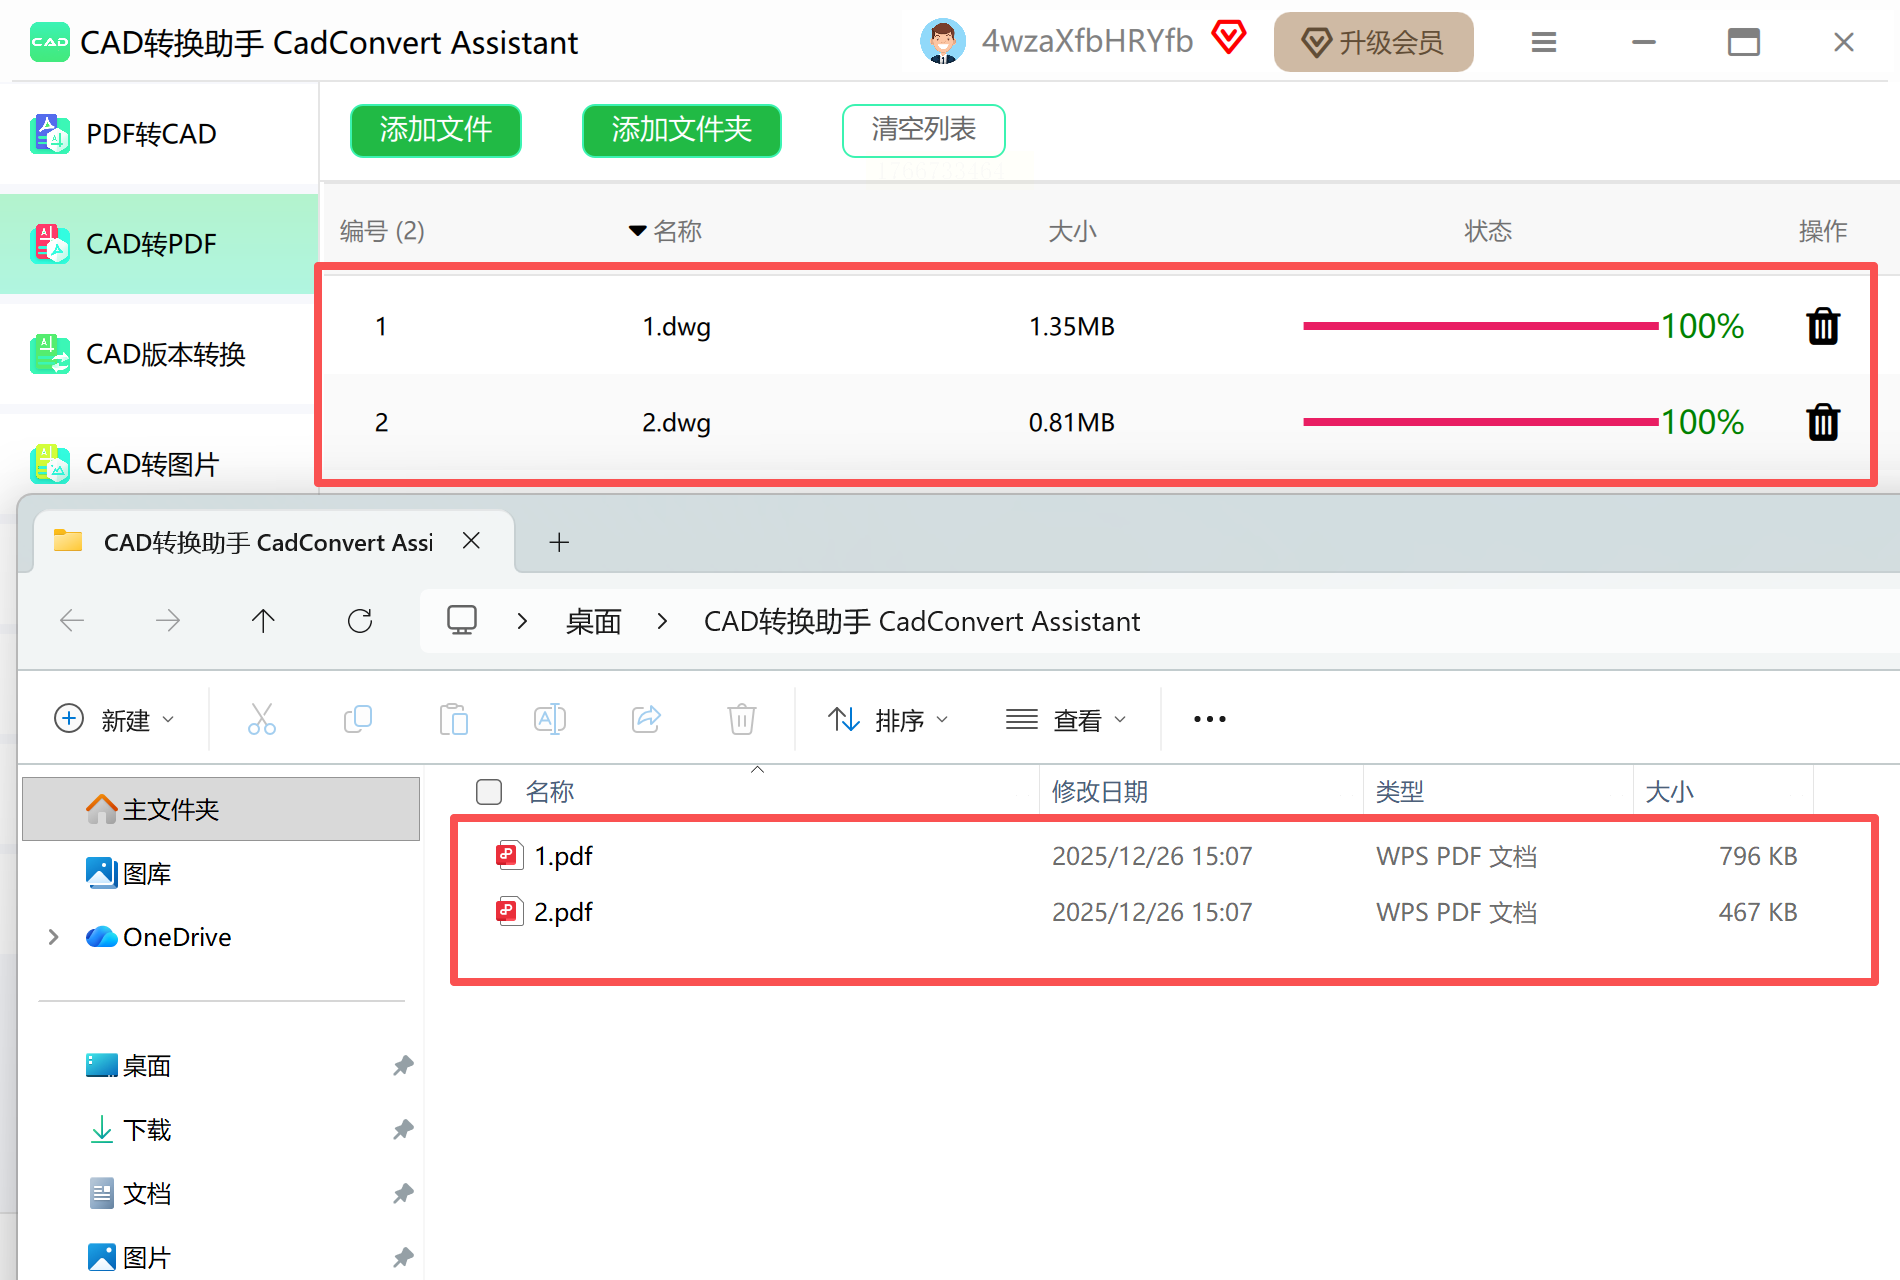Image resolution: width=1900 pixels, height=1280 pixels.
Task: Add a new File Explorer tab
Action: tap(559, 542)
